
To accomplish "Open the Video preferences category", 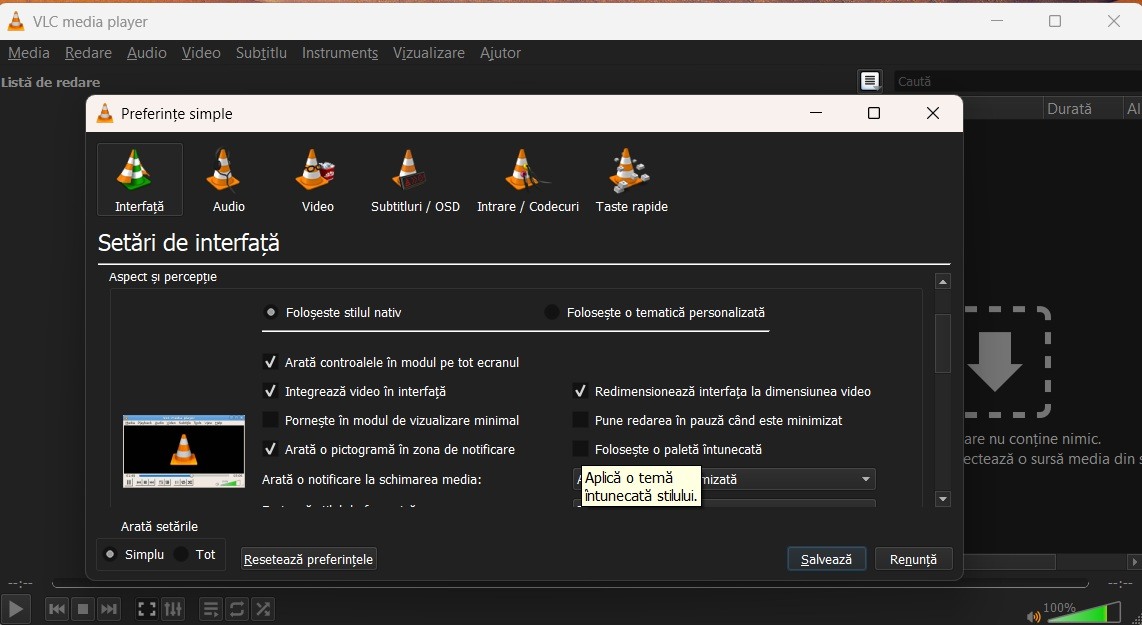I will pos(318,180).
